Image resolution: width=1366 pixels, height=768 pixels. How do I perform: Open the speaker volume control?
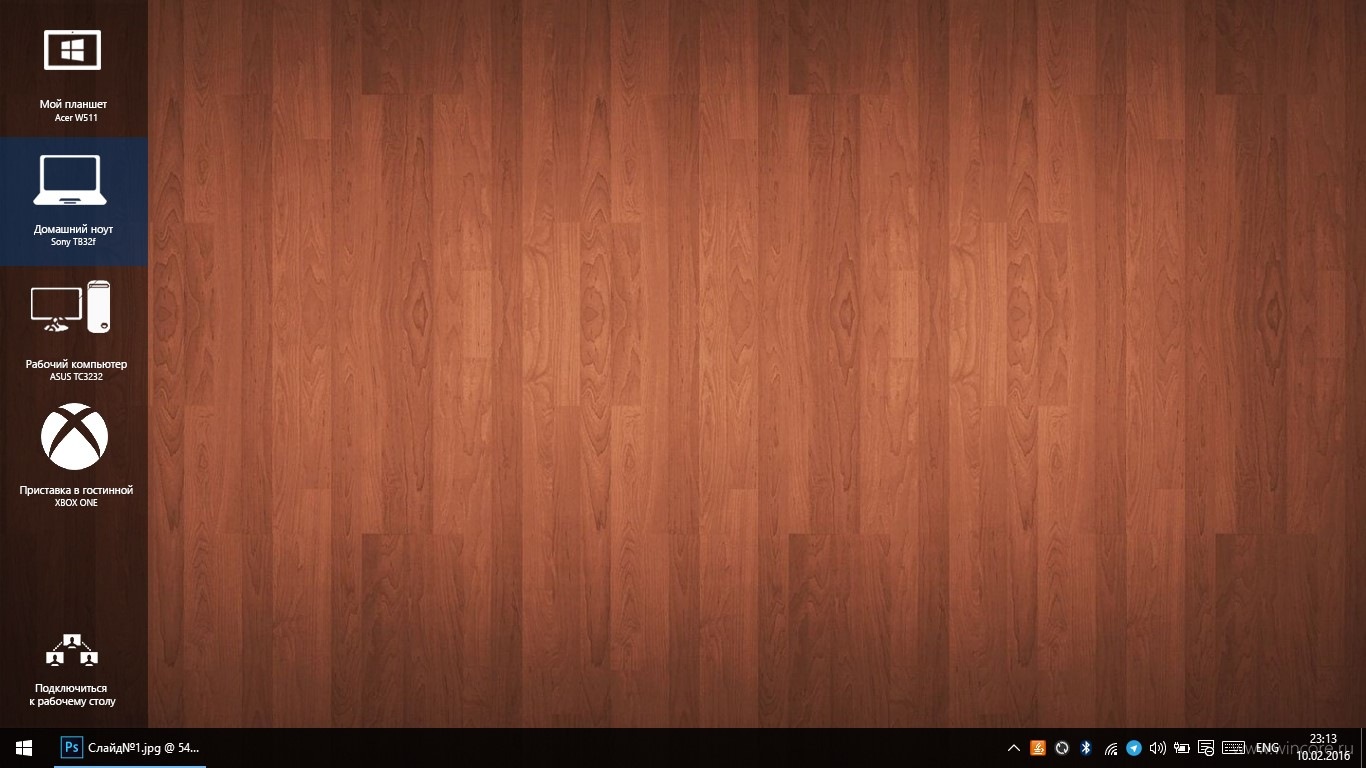[1158, 748]
